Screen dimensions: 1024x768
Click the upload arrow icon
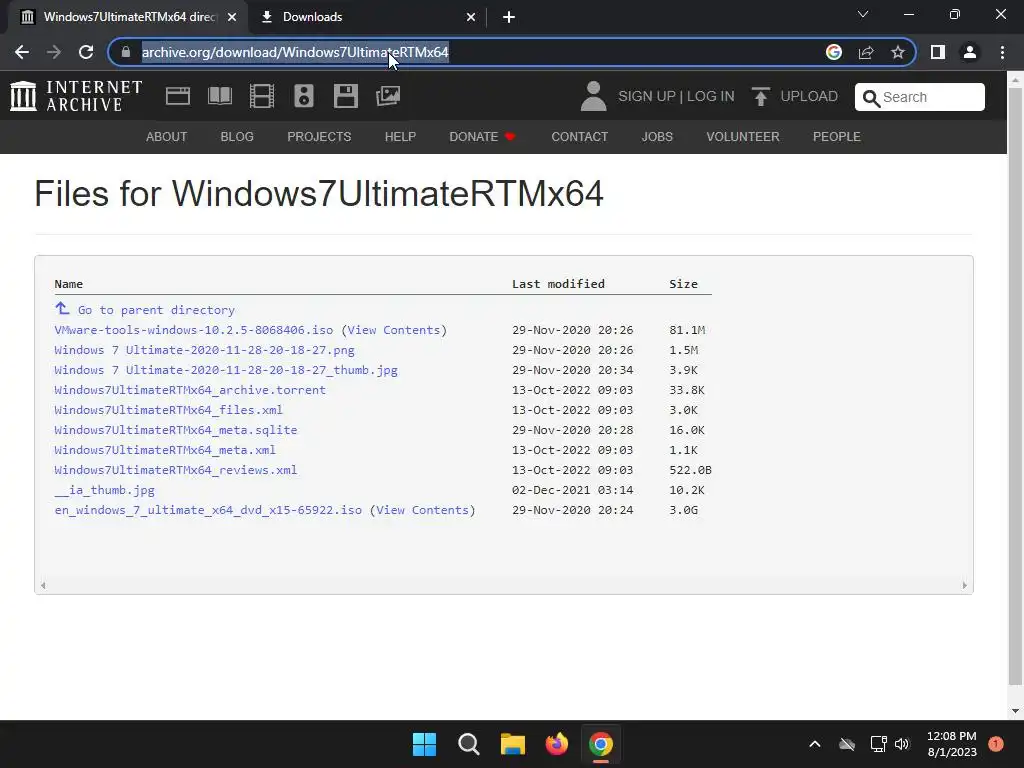pos(761,96)
